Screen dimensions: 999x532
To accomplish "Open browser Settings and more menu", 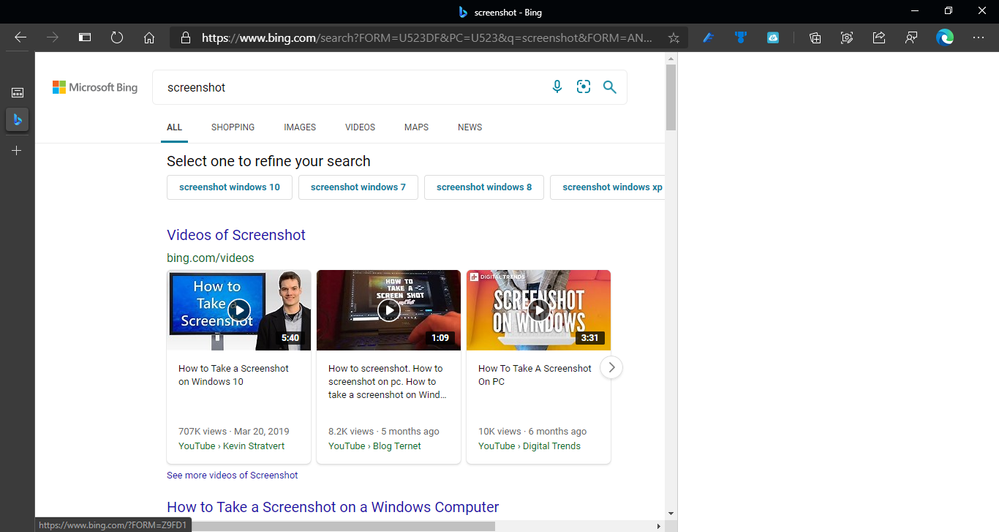I will pyautogui.click(x=978, y=38).
